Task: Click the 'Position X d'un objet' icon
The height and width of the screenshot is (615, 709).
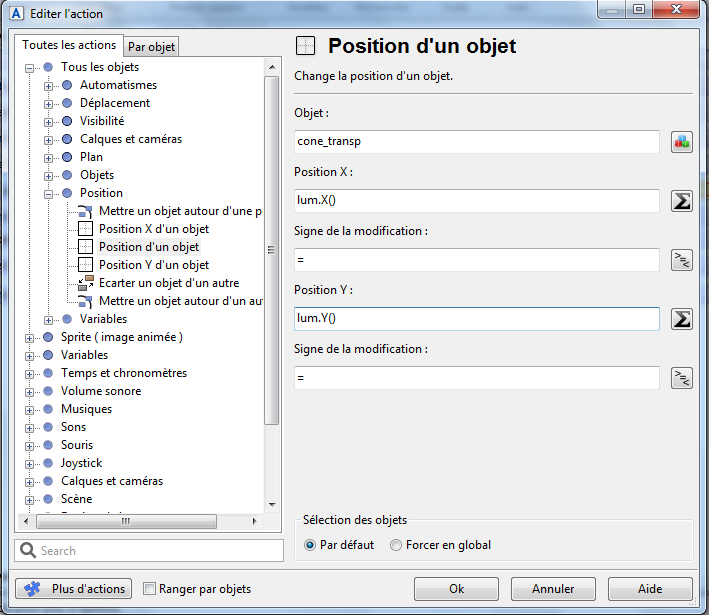Action: point(85,229)
